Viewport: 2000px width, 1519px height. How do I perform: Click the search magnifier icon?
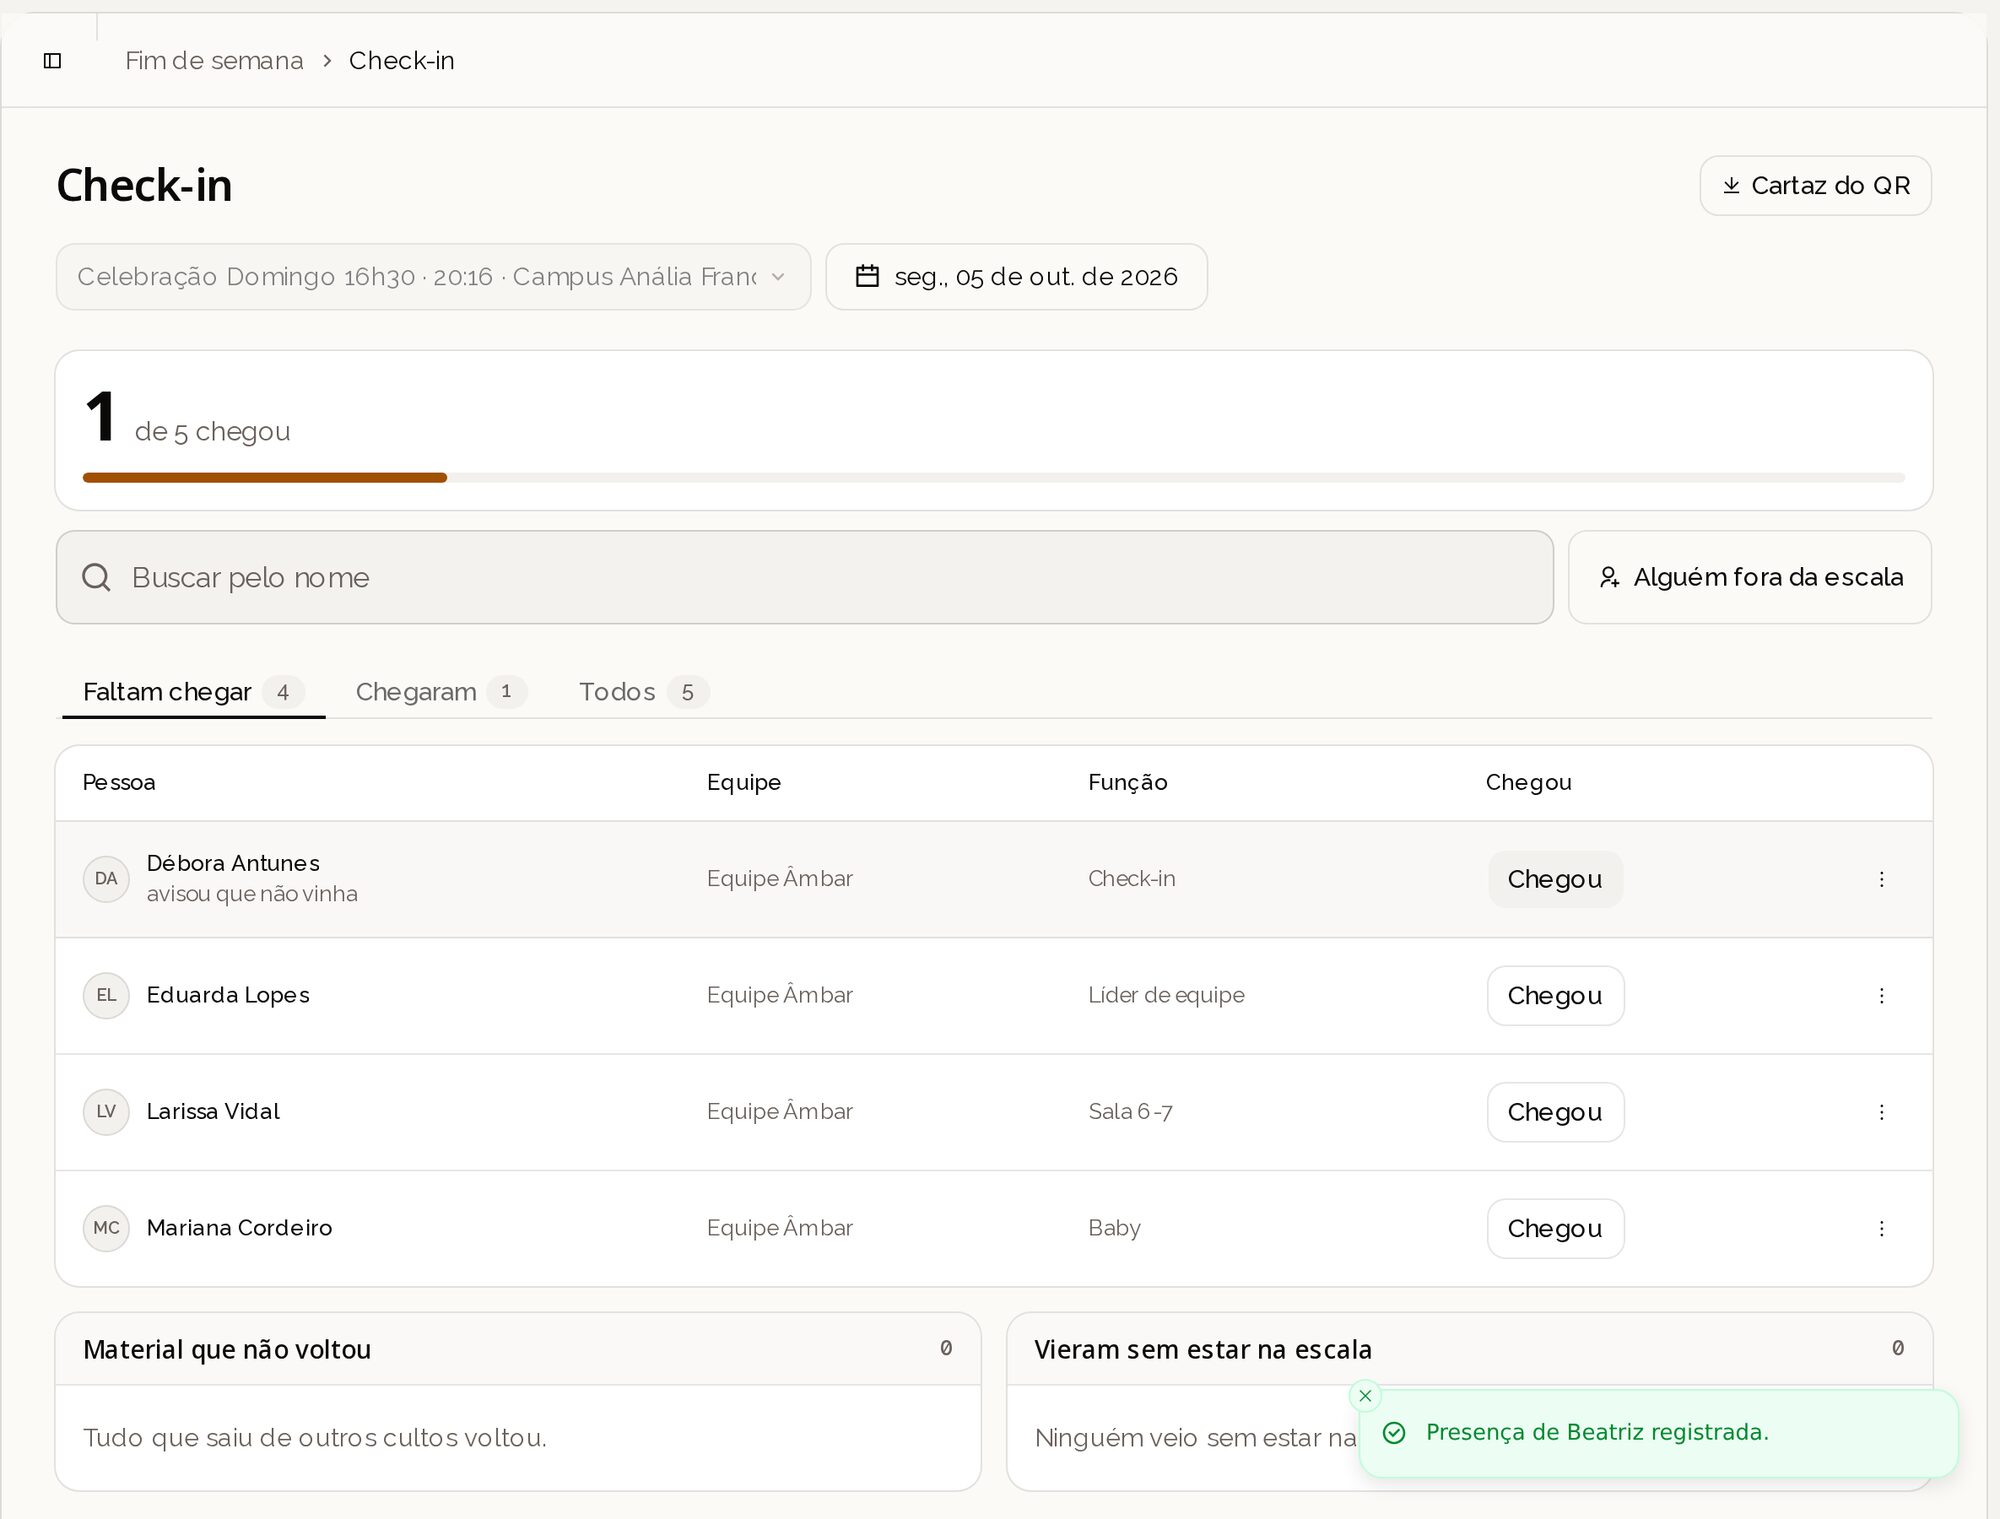pyautogui.click(x=96, y=577)
